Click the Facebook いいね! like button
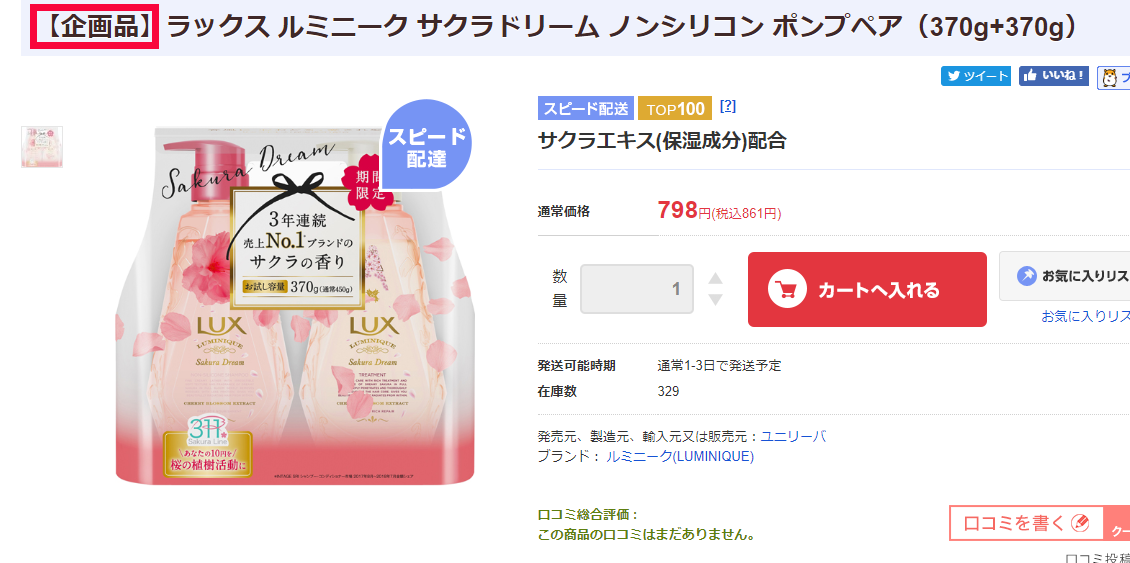The width and height of the screenshot is (1130, 563). 1054,76
